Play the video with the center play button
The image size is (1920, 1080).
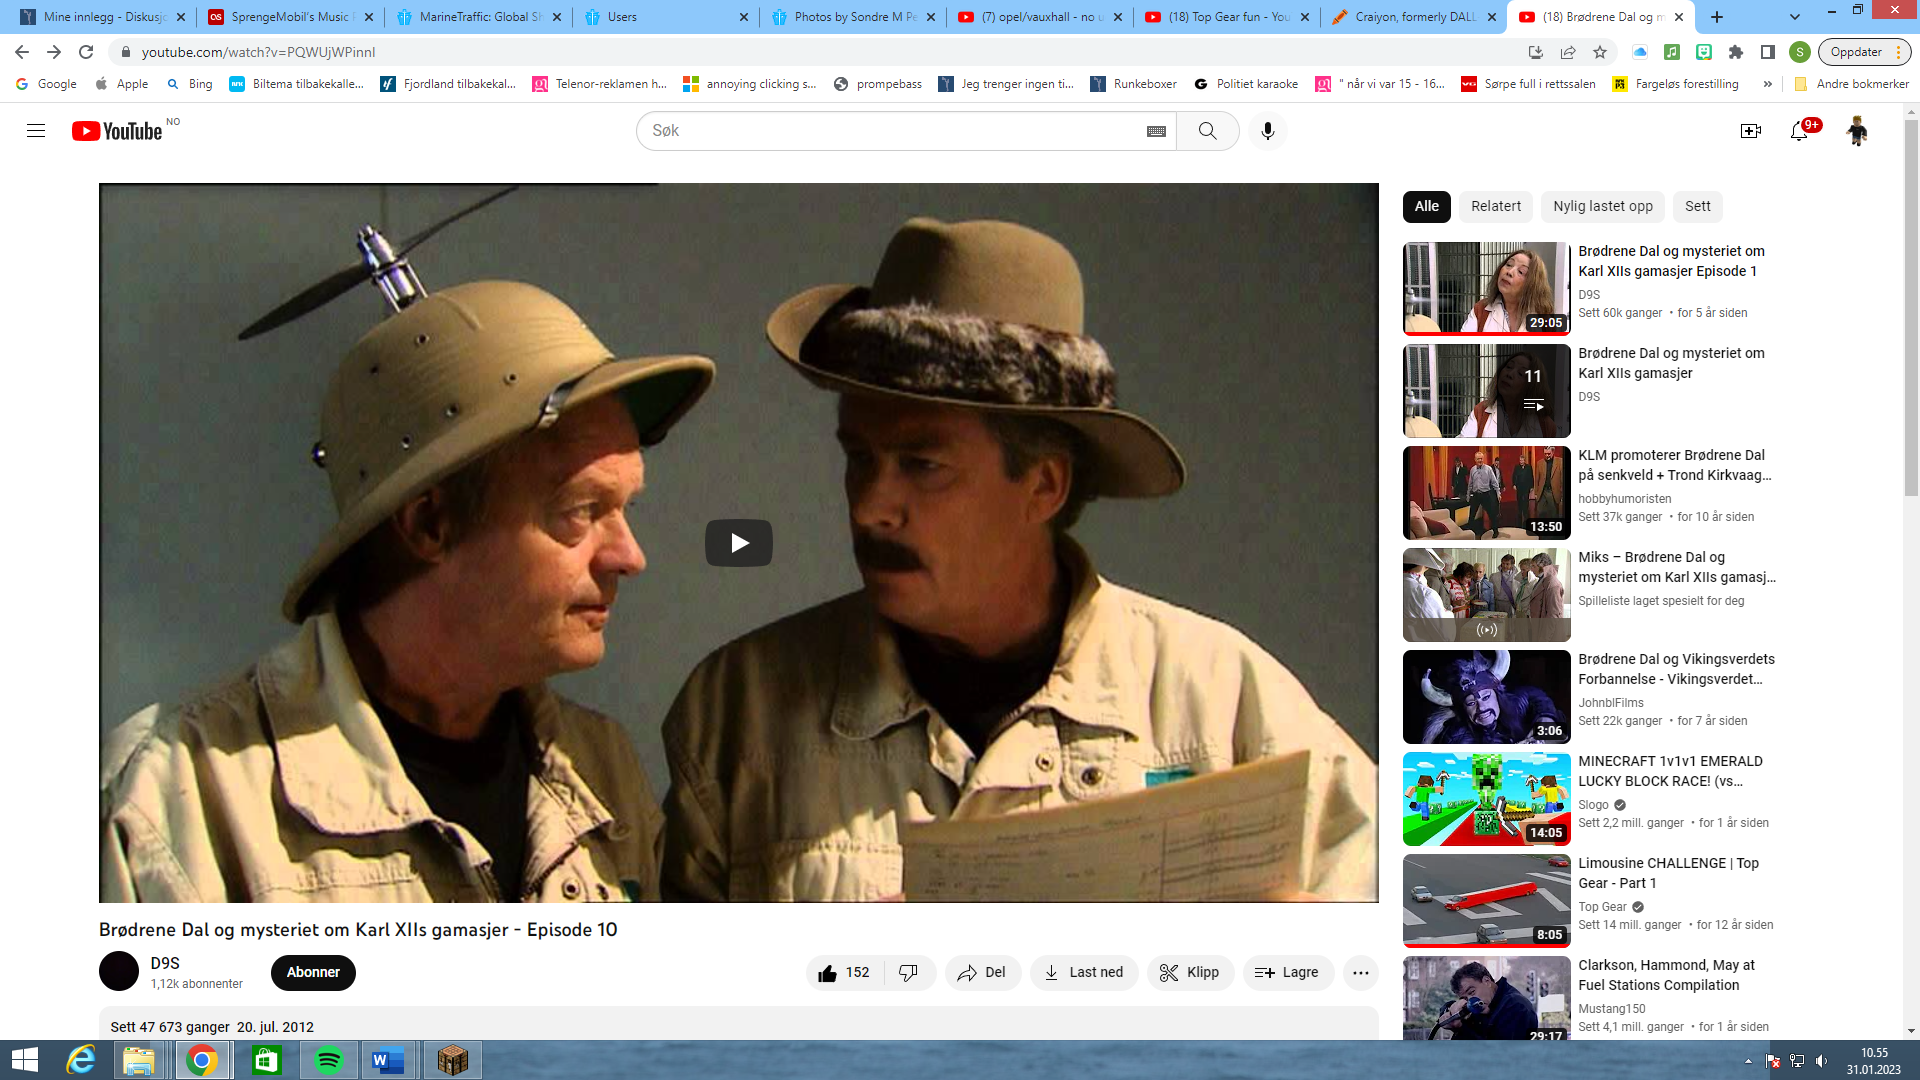coord(739,543)
